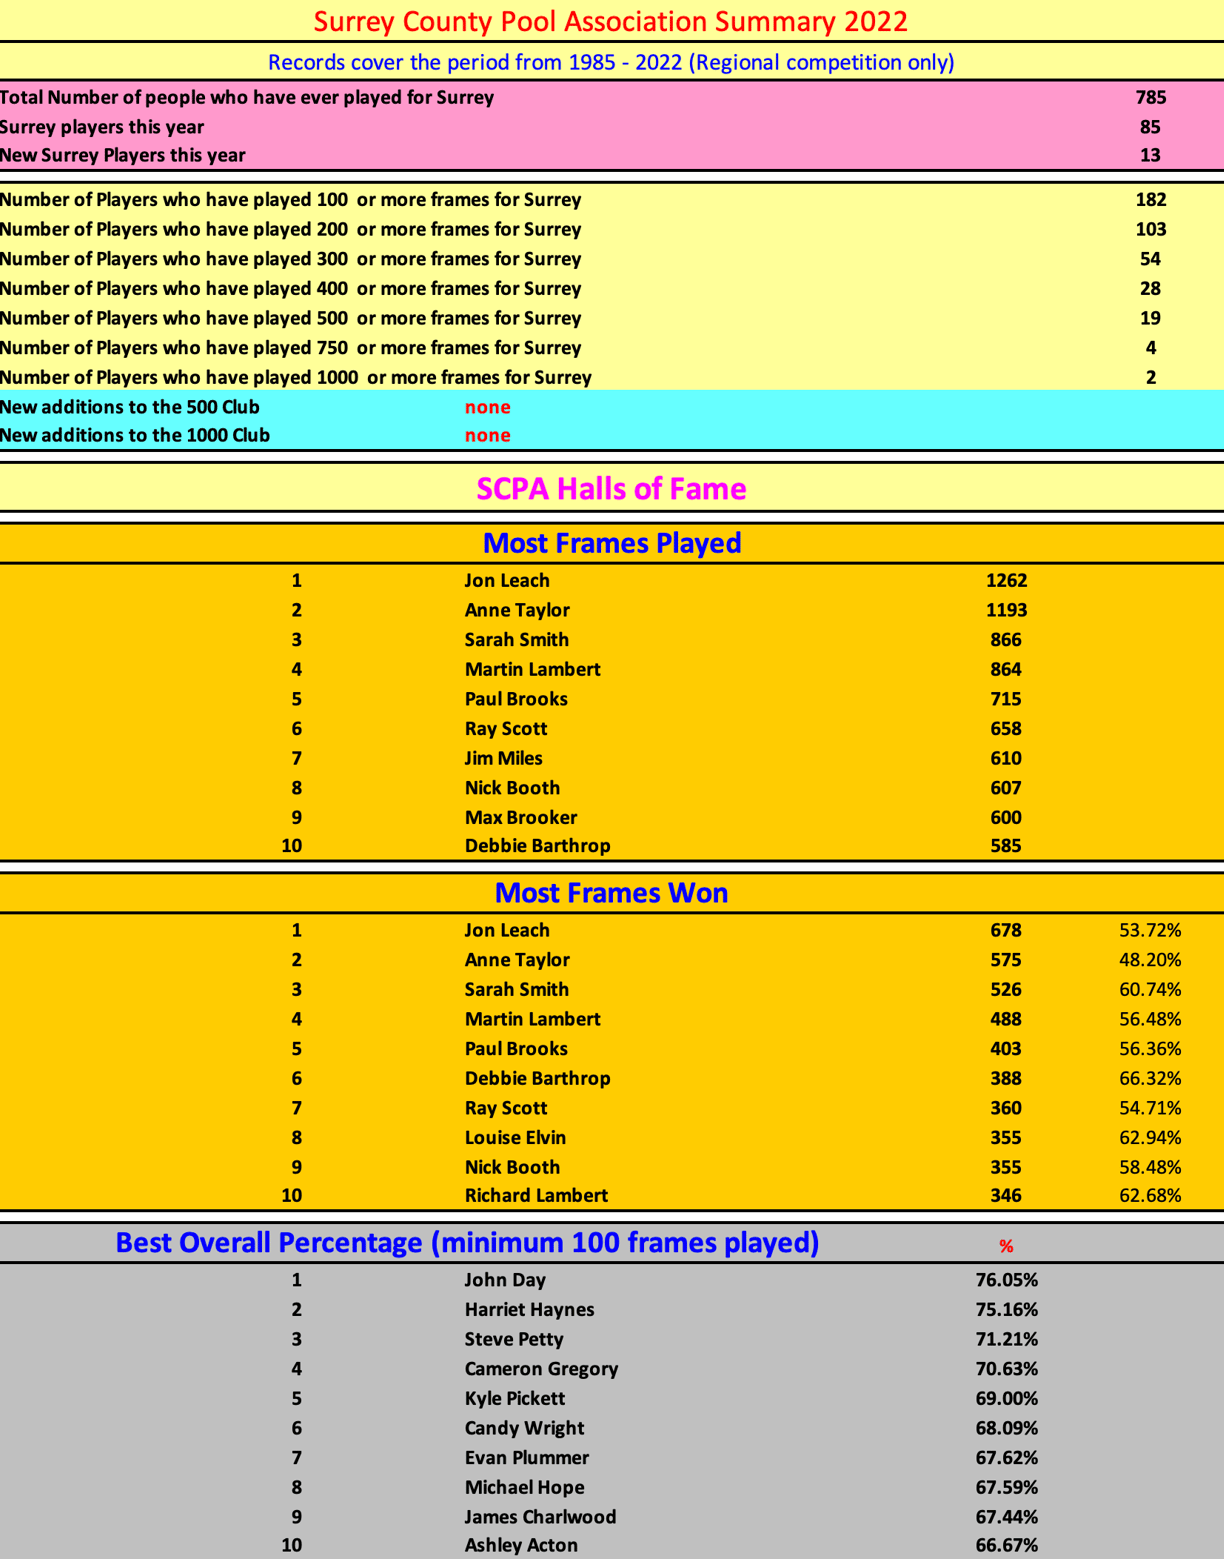Image resolution: width=1224 pixels, height=1559 pixels.
Task: Select the top percentage 76.05%
Action: pyautogui.click(x=1007, y=1281)
